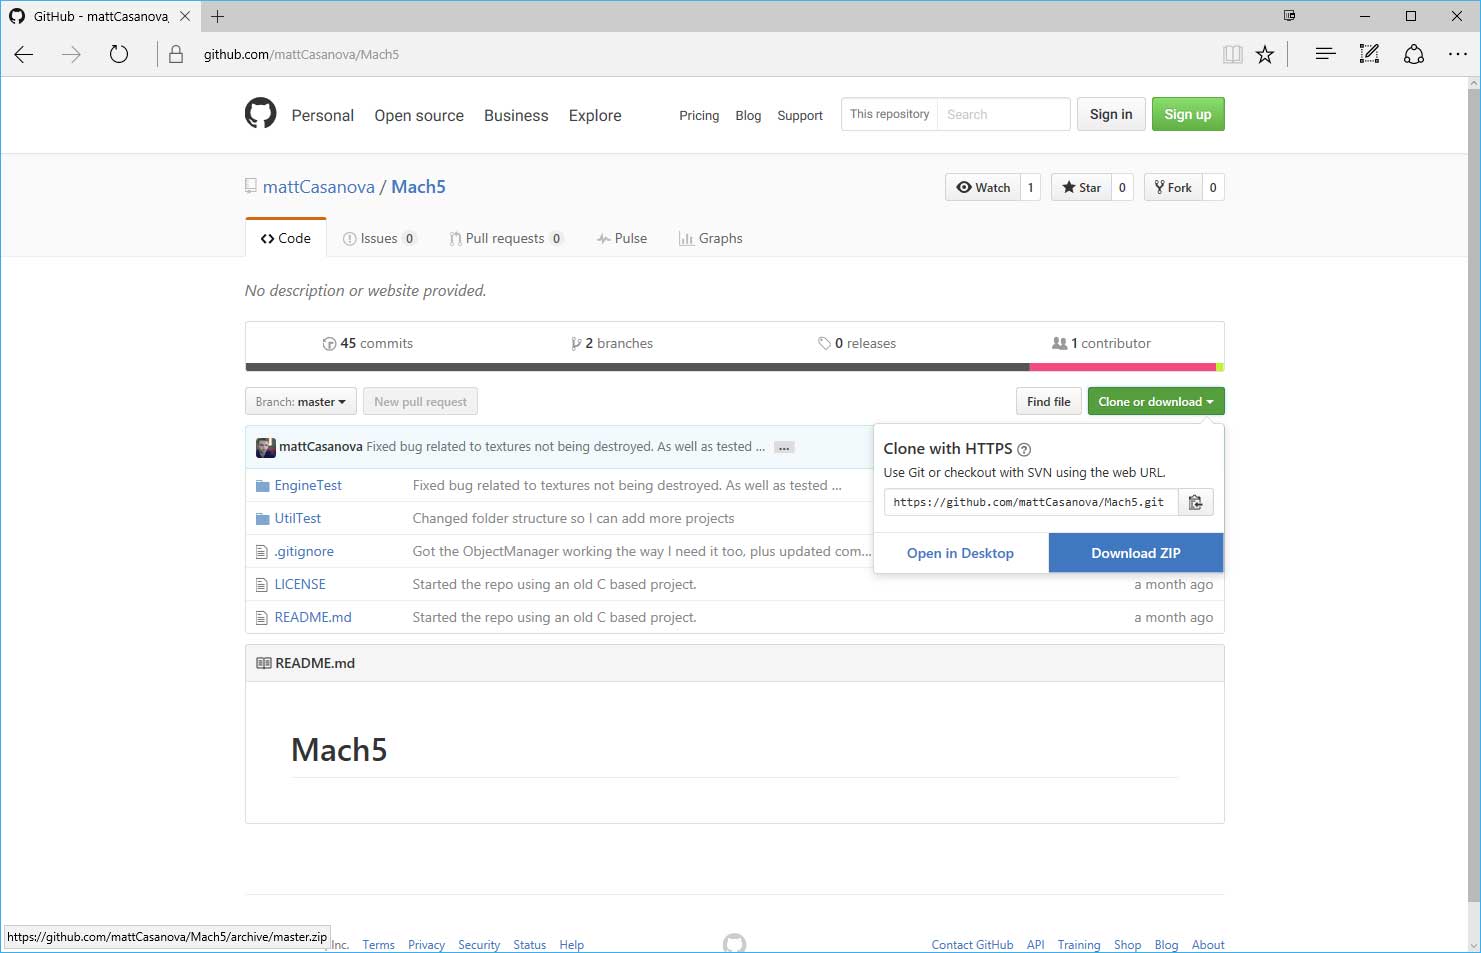Image resolution: width=1481 pixels, height=953 pixels.
Task: View the 2 branches link
Action: click(x=612, y=343)
